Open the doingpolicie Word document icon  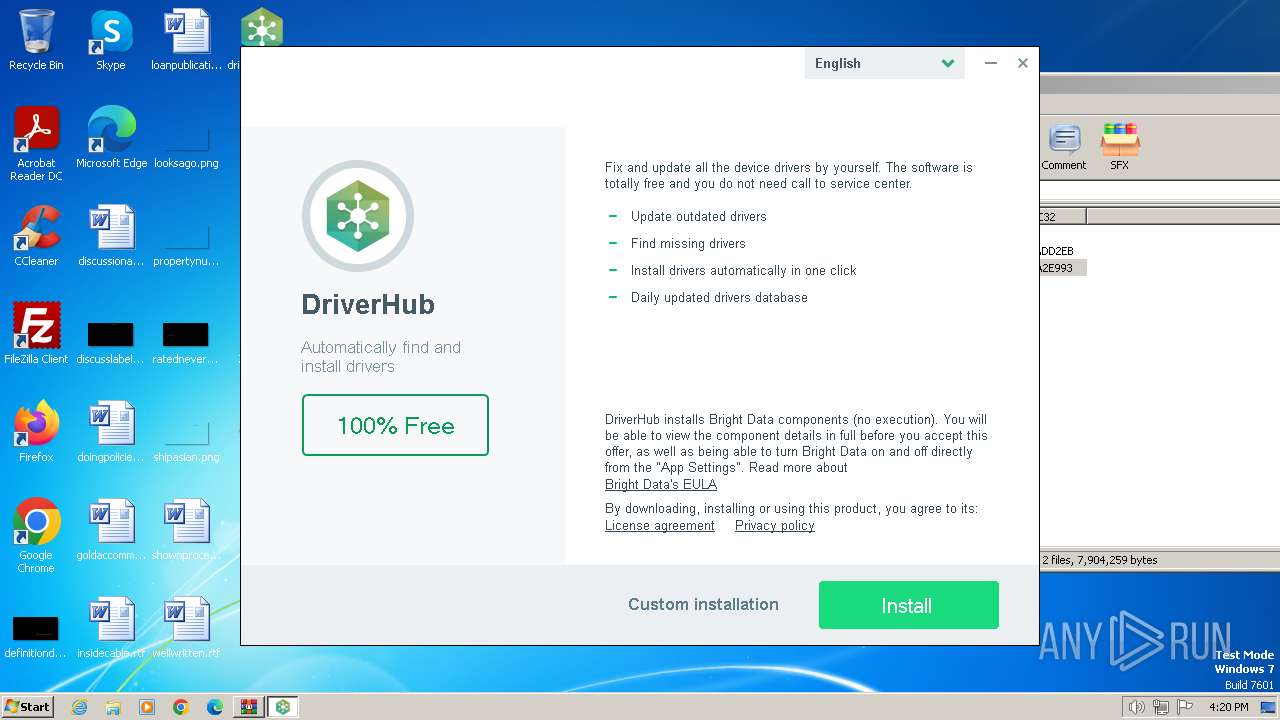(111, 432)
